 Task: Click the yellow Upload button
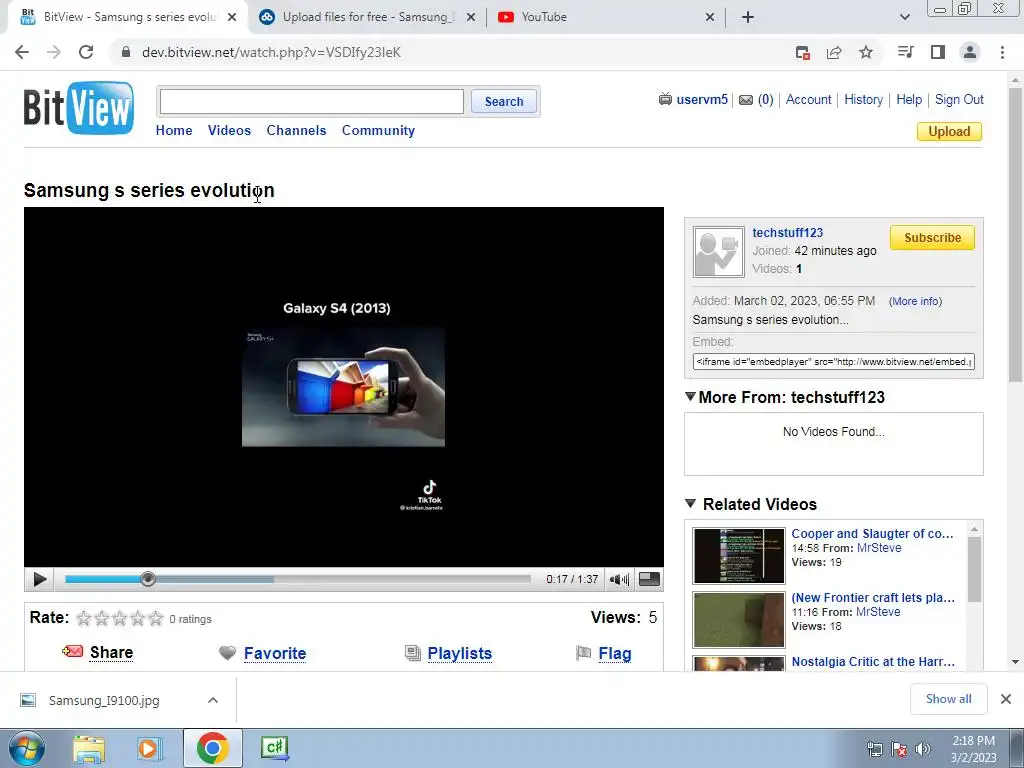(949, 131)
